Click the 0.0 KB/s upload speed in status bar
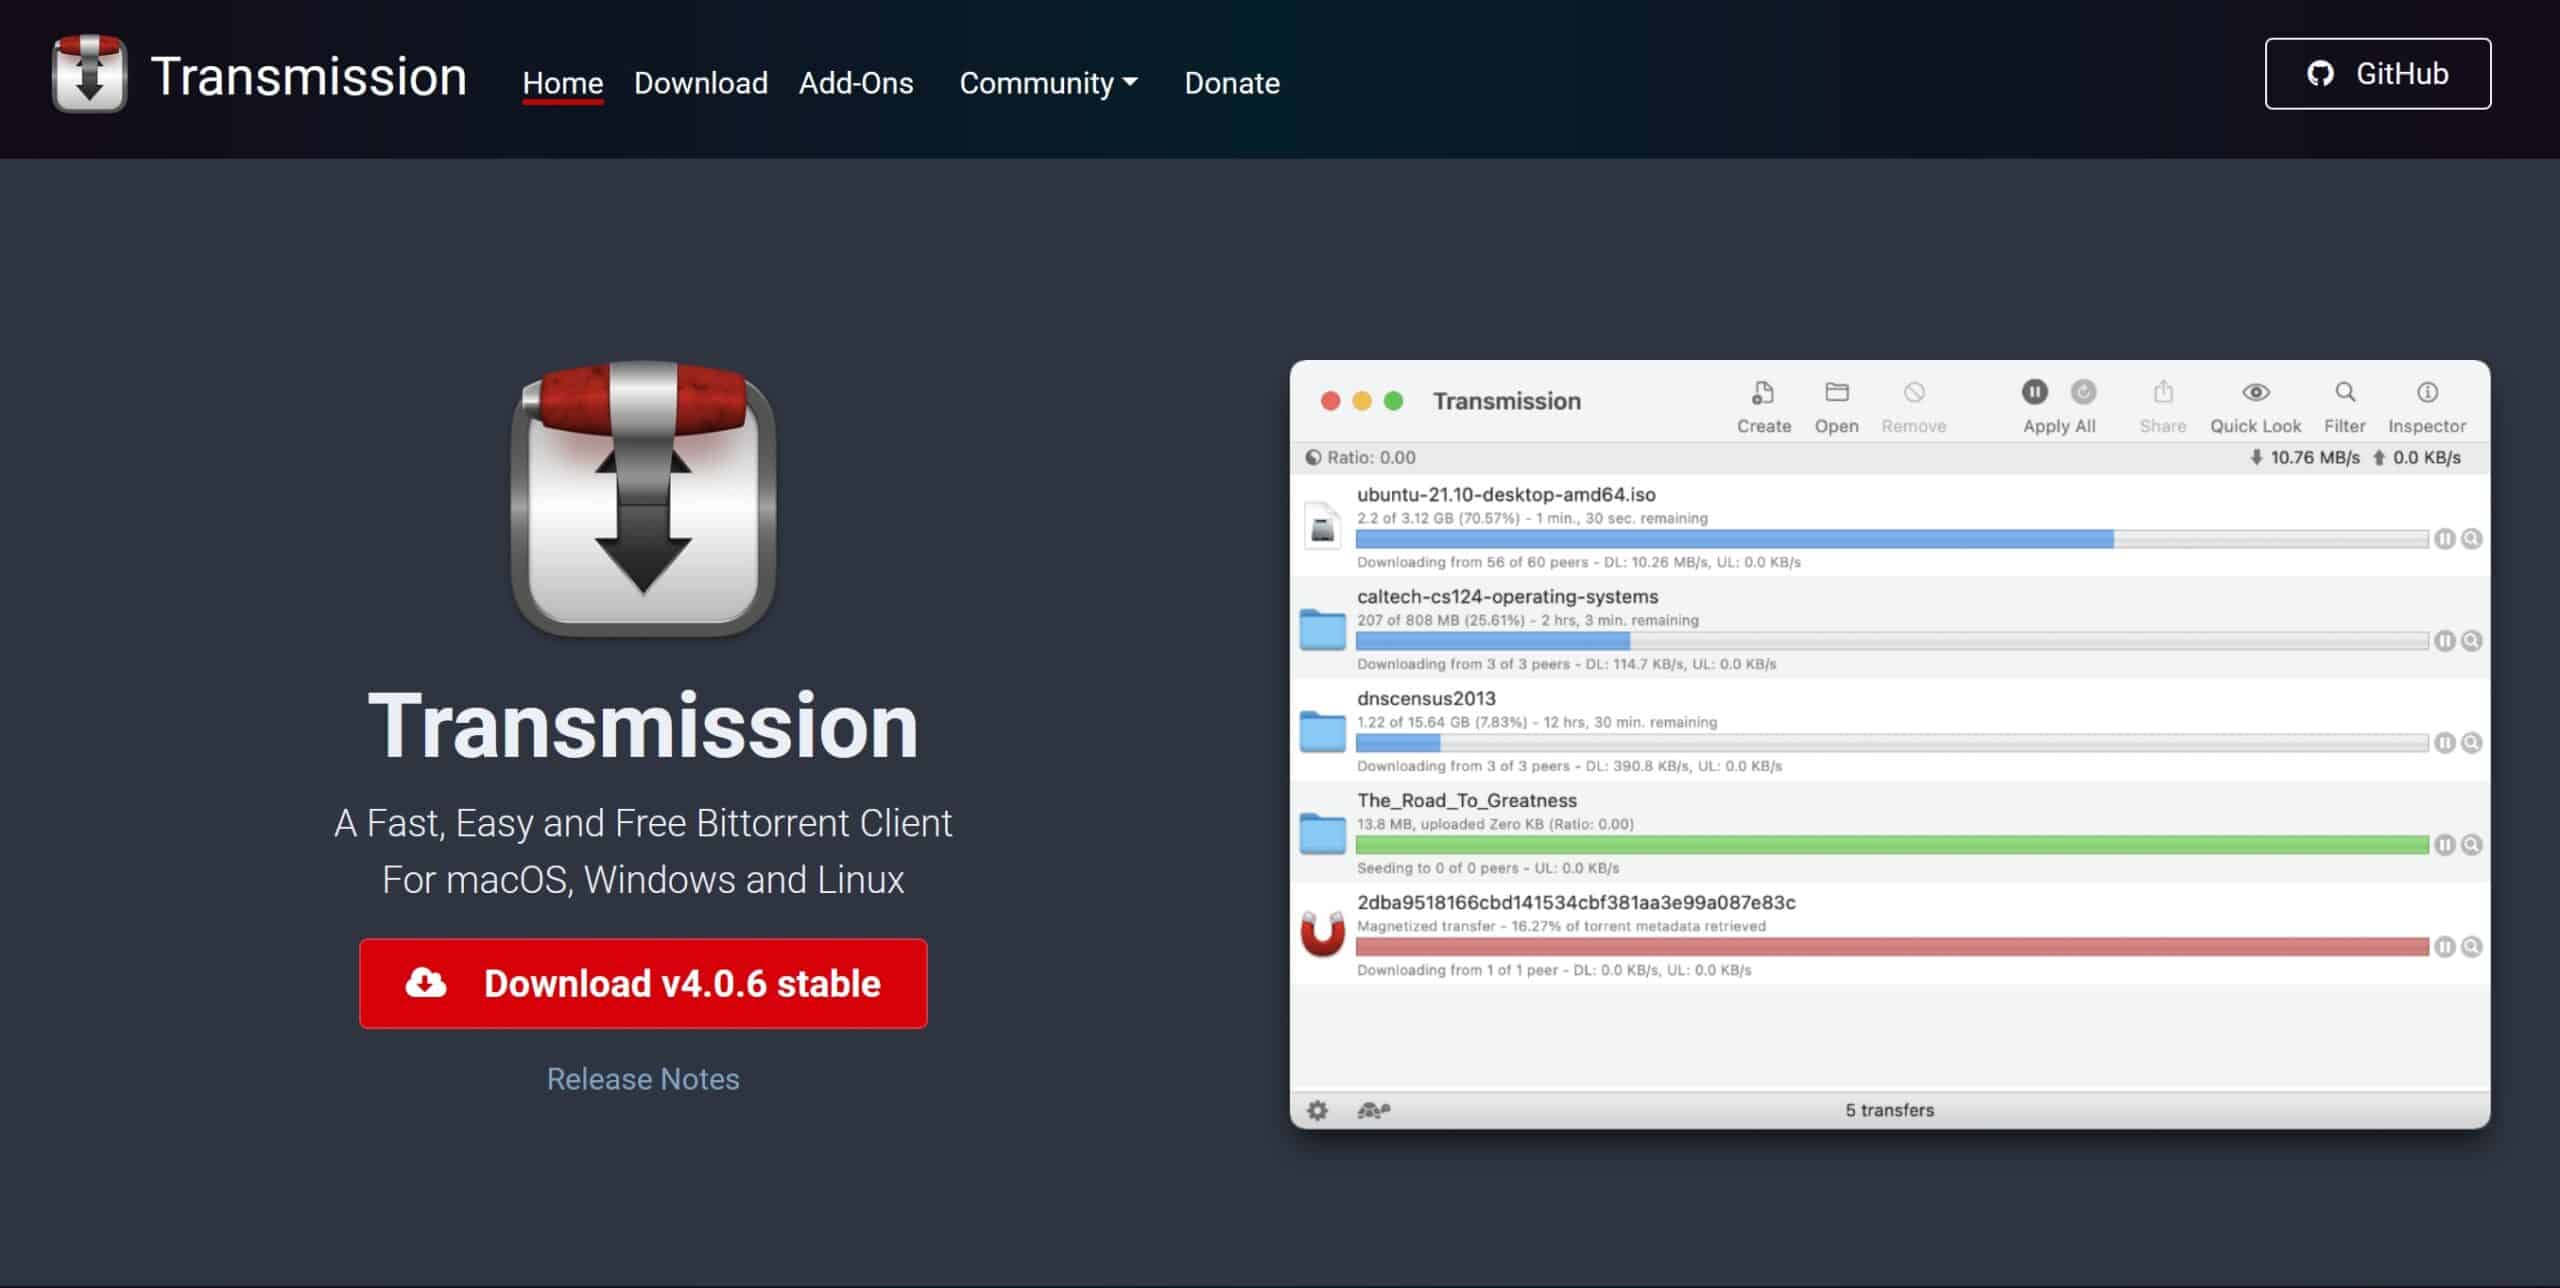2560x1288 pixels. [2427, 457]
